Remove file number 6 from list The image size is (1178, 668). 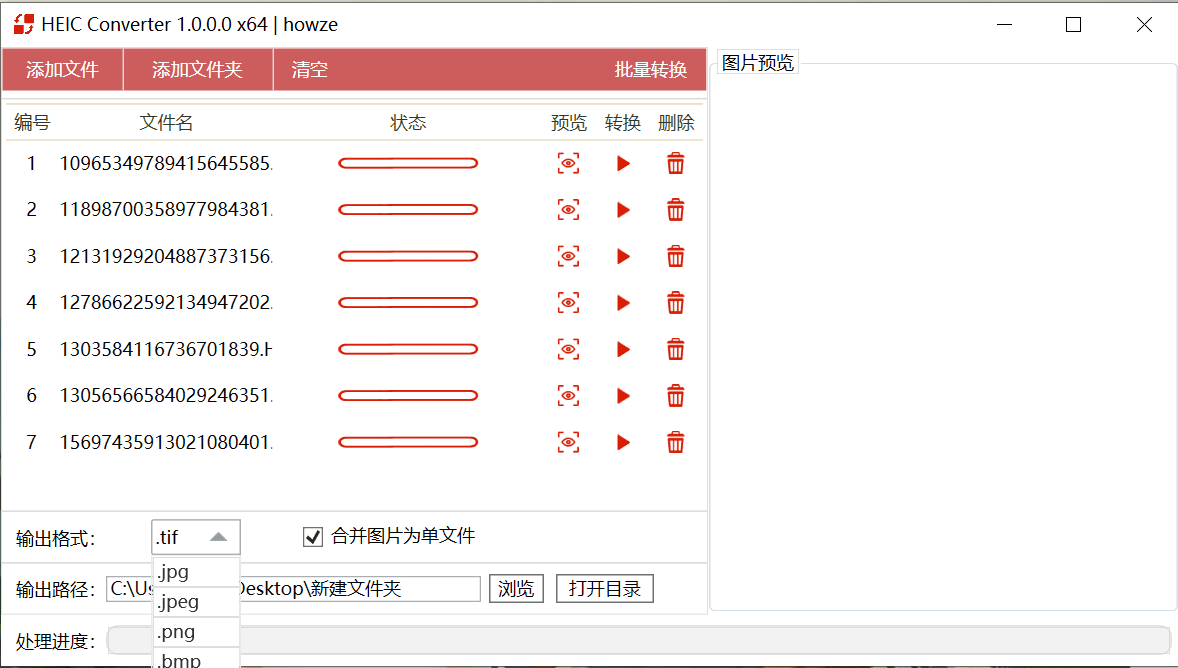tap(676, 396)
